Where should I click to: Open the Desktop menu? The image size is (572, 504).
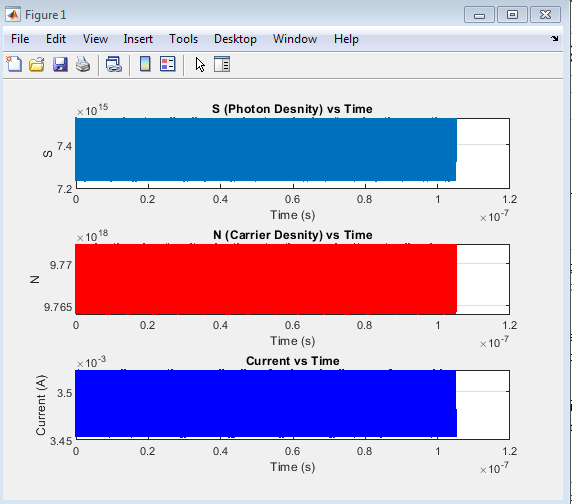click(x=235, y=39)
